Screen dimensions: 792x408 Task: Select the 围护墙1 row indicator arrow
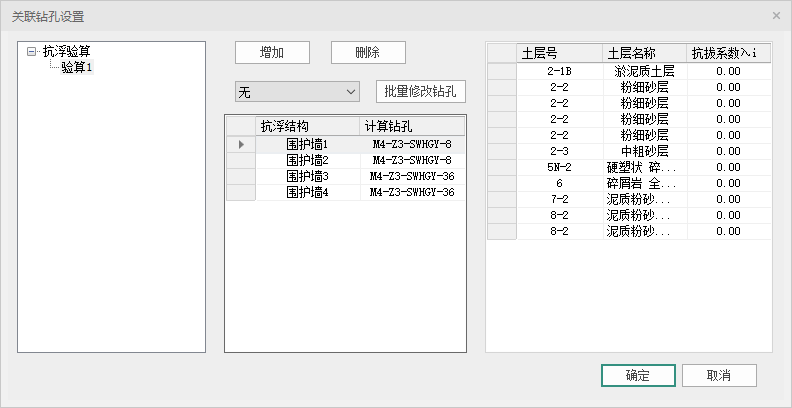pos(240,145)
